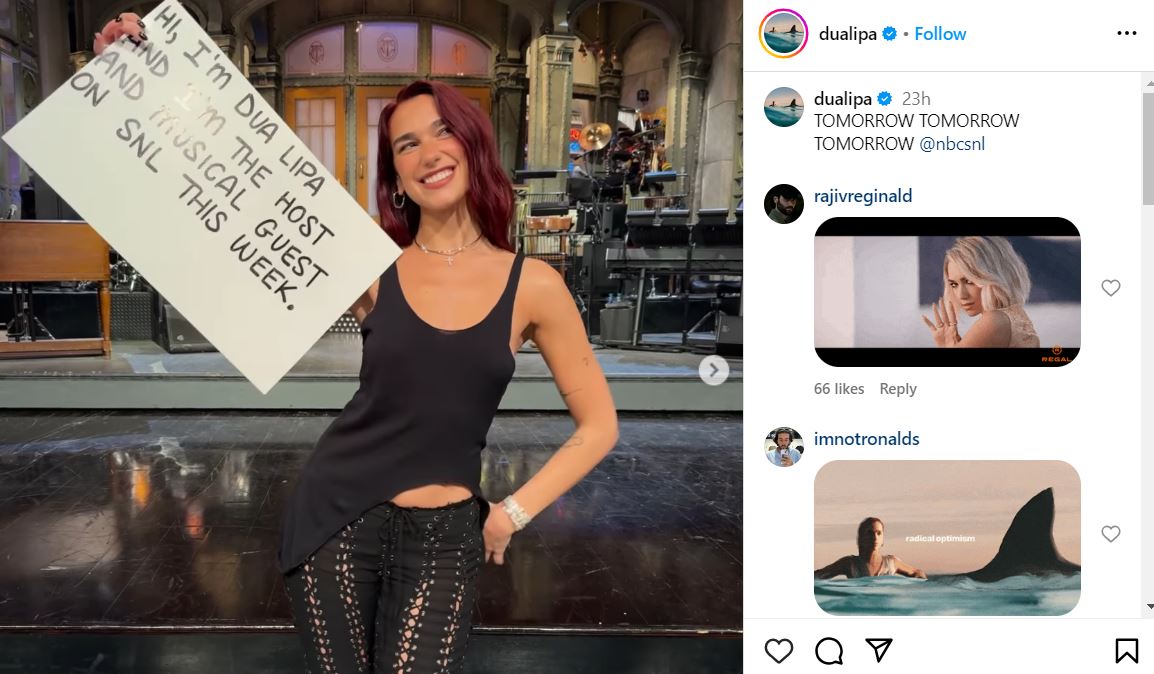Visit the imnotronalds username link

[x=866, y=439]
